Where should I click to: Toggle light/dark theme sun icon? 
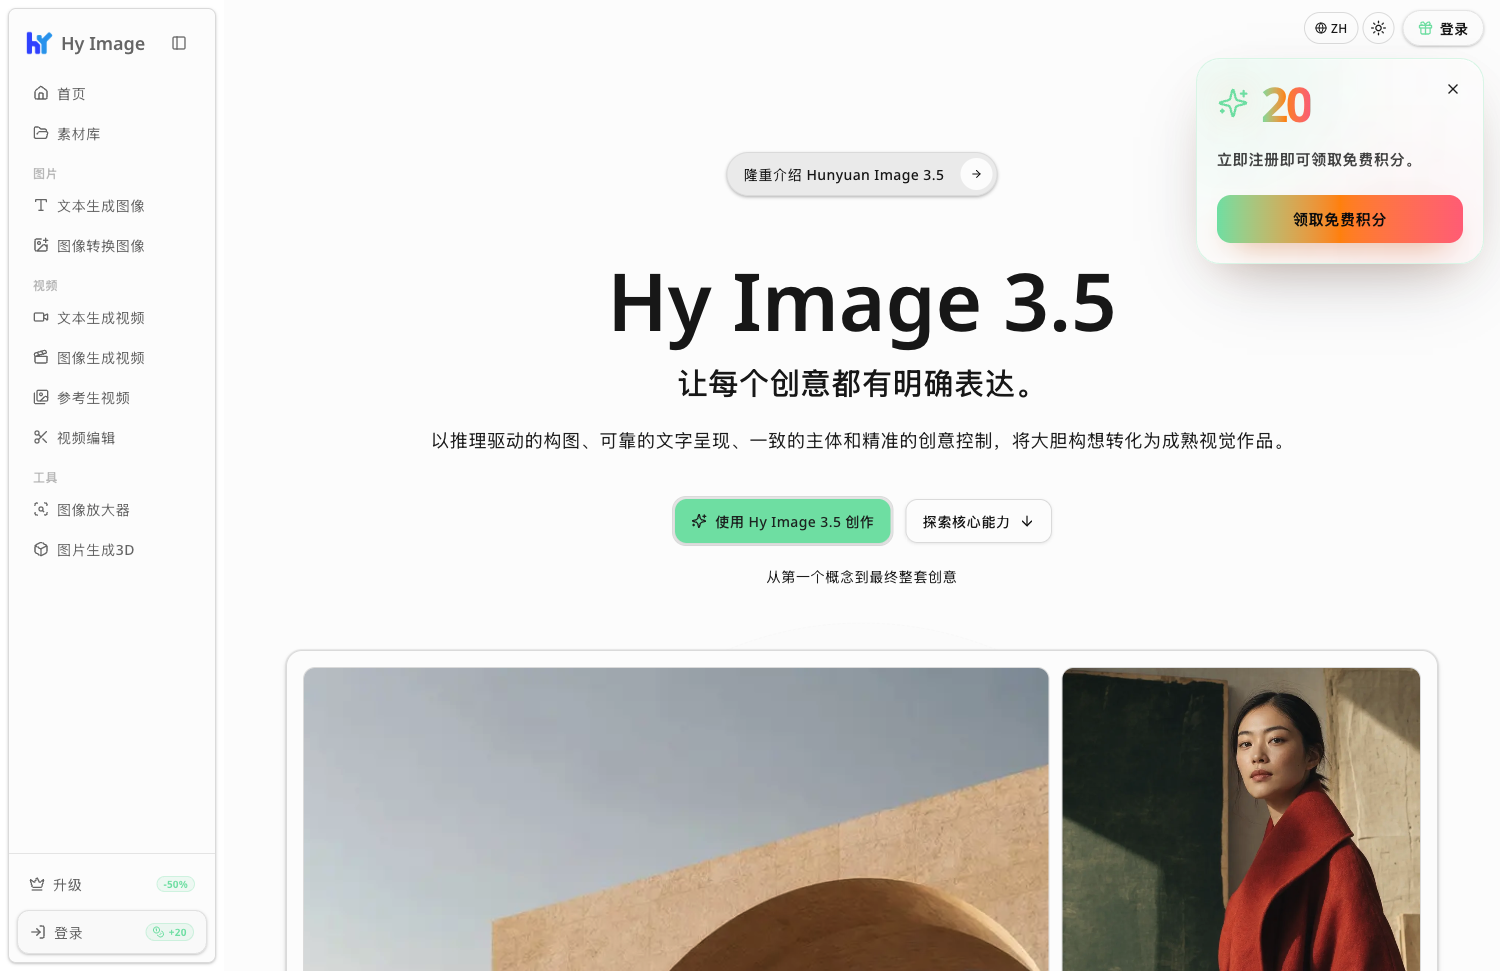click(1378, 28)
